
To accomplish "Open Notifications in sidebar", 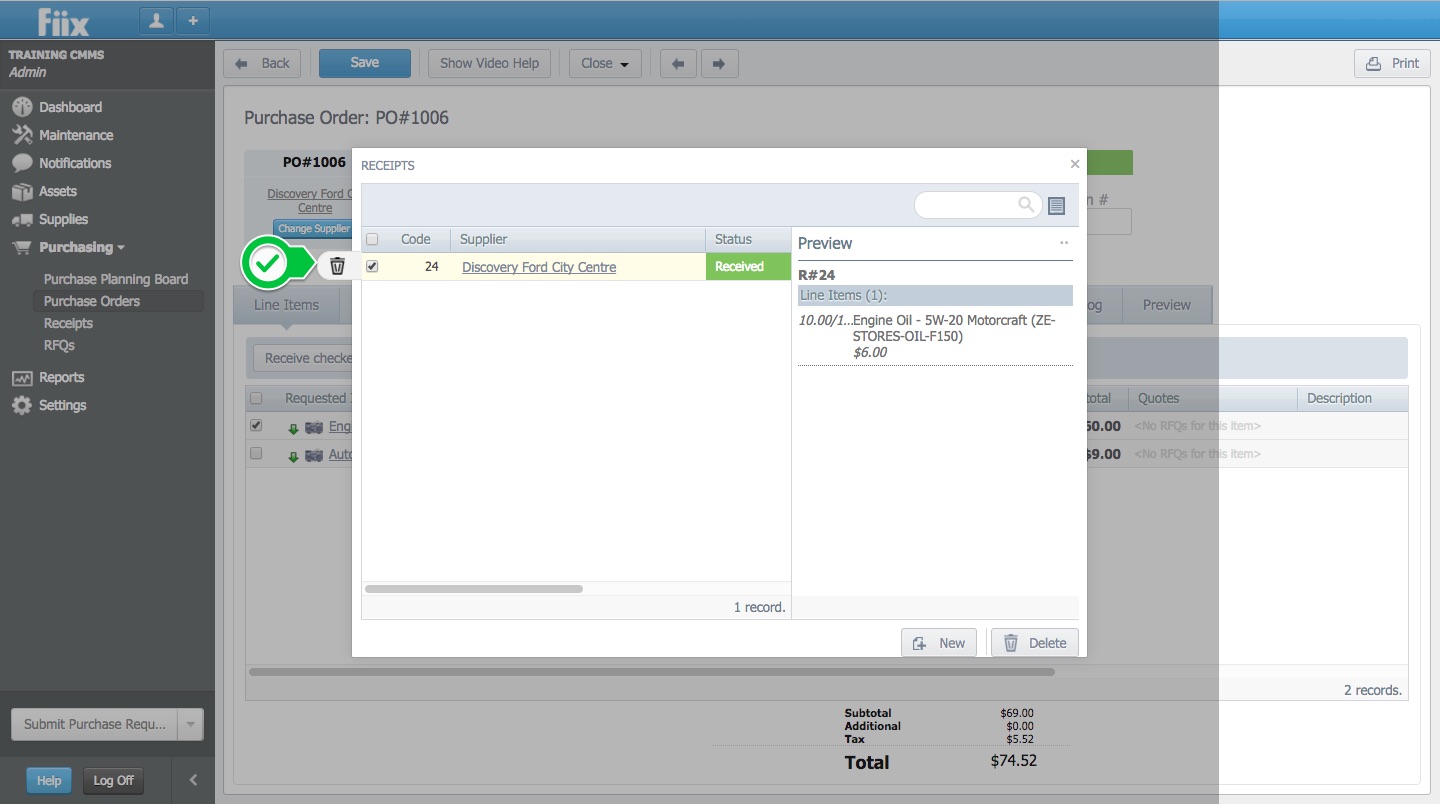I will (75, 163).
